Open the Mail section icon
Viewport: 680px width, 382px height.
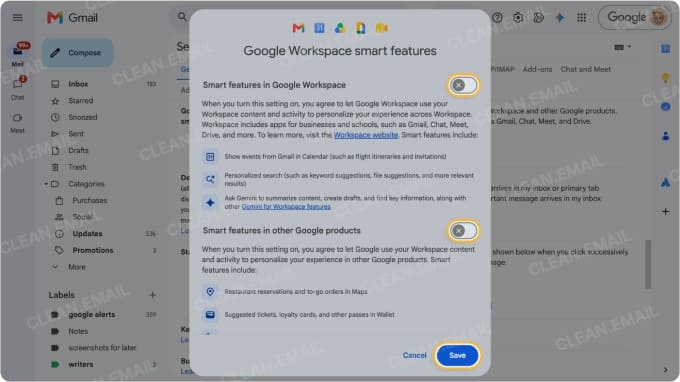[x=18, y=51]
